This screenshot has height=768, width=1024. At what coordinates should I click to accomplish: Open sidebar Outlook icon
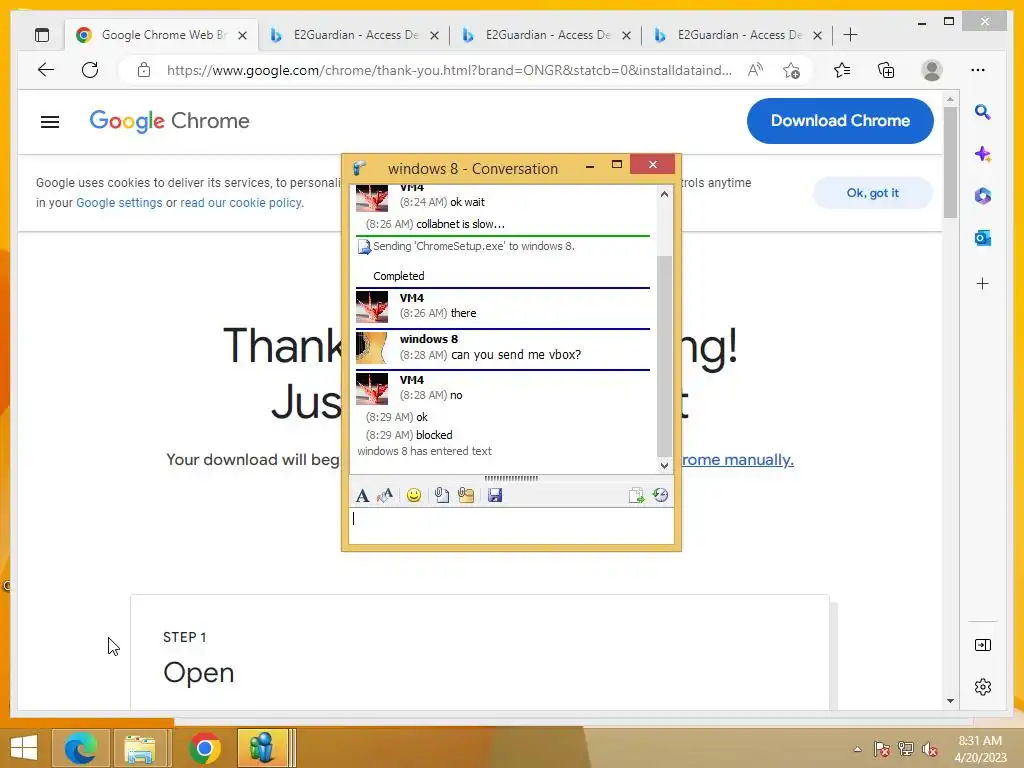(982, 238)
